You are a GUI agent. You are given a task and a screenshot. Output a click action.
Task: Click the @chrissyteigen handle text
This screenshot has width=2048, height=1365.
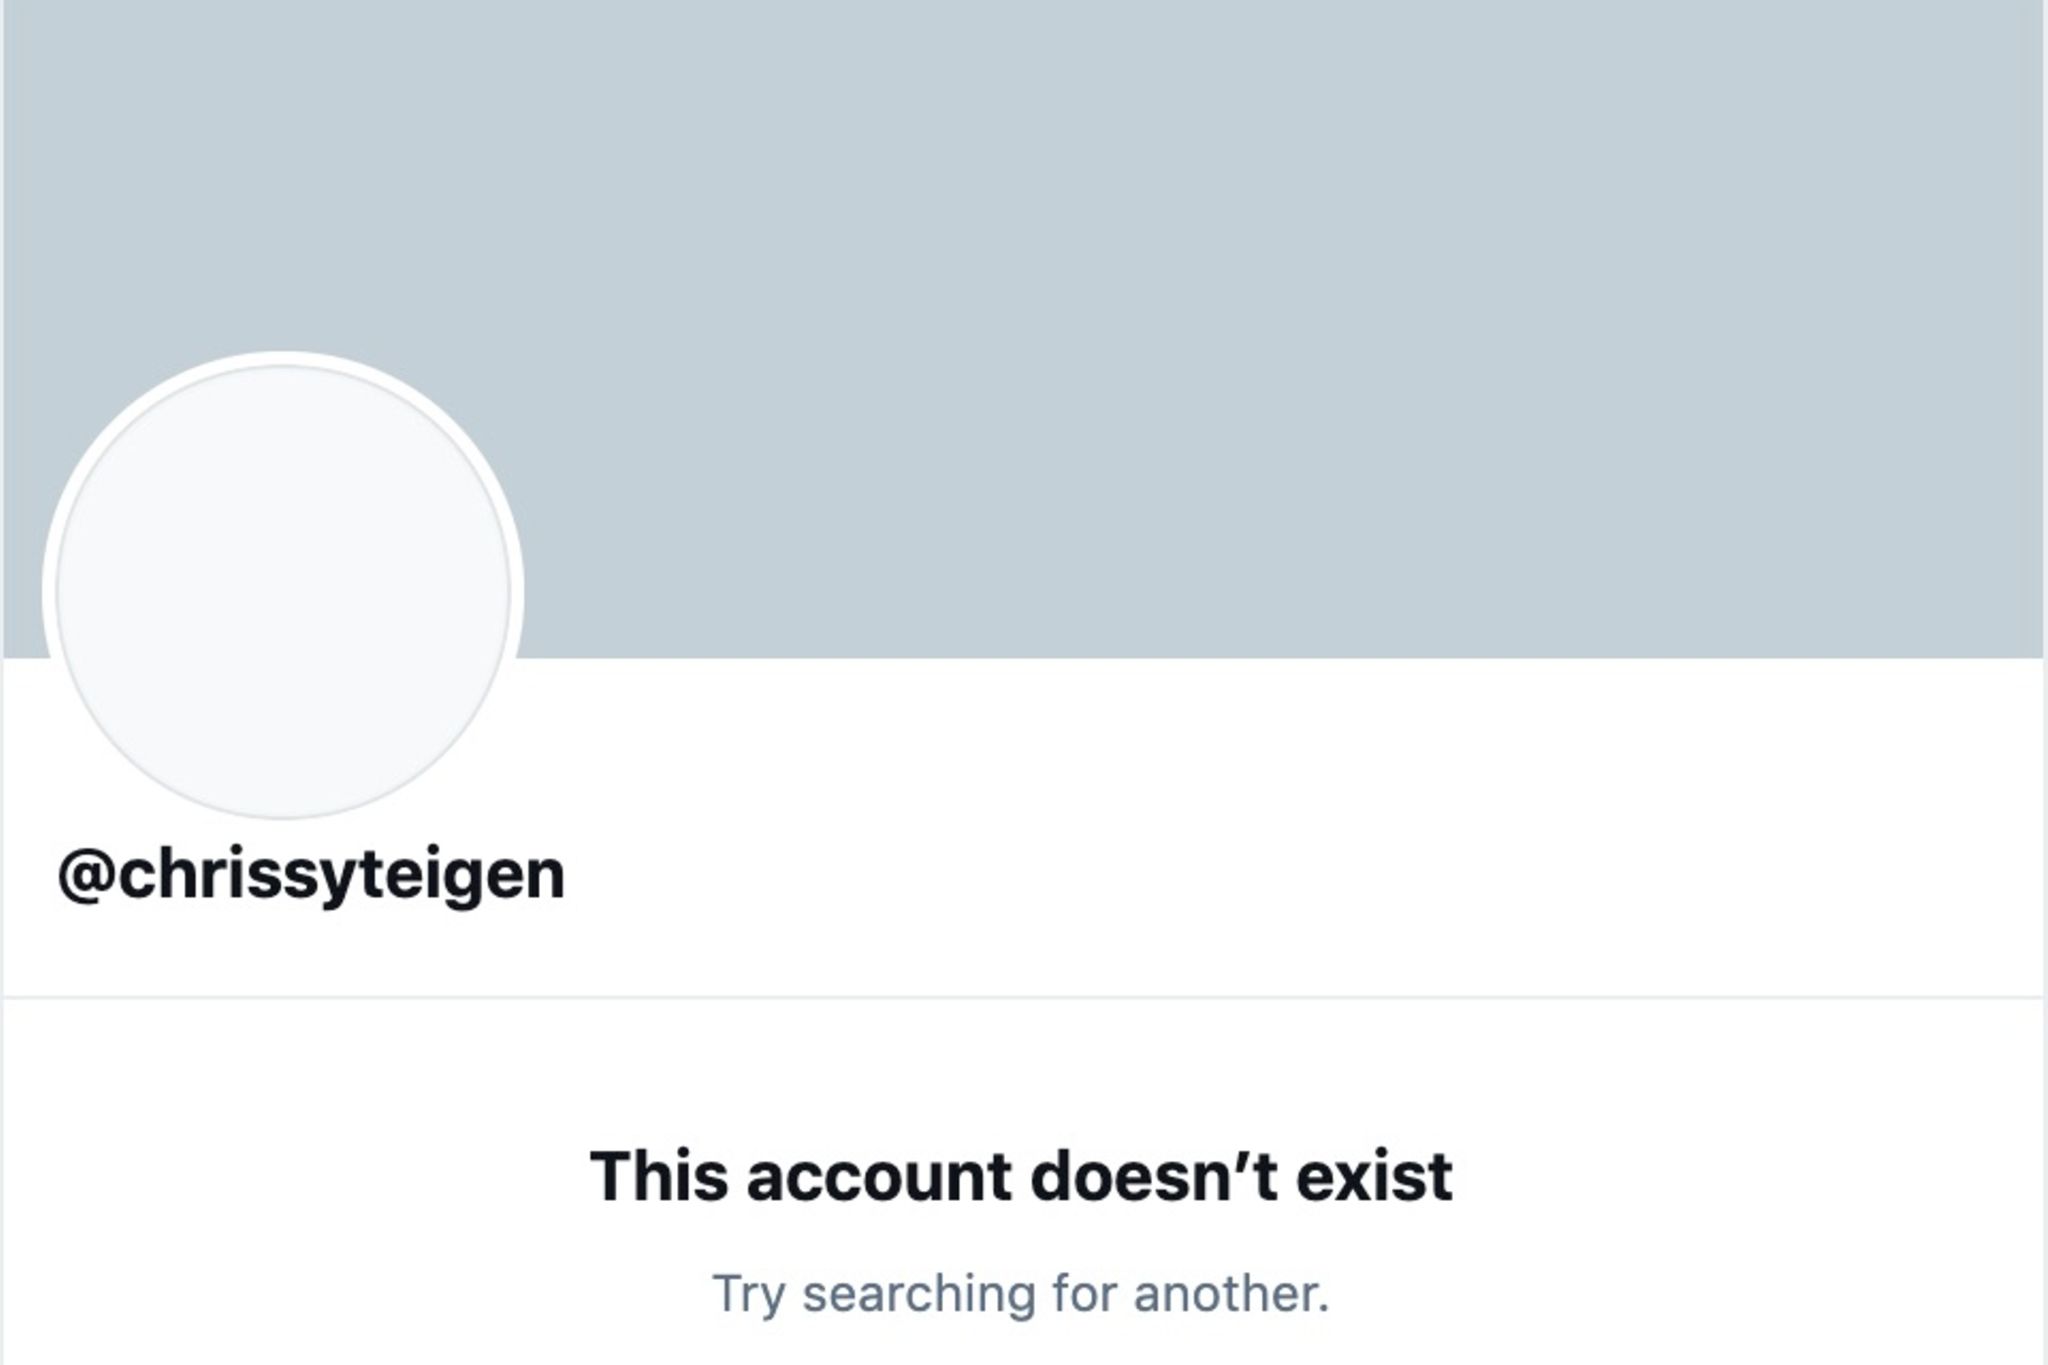pyautogui.click(x=312, y=877)
